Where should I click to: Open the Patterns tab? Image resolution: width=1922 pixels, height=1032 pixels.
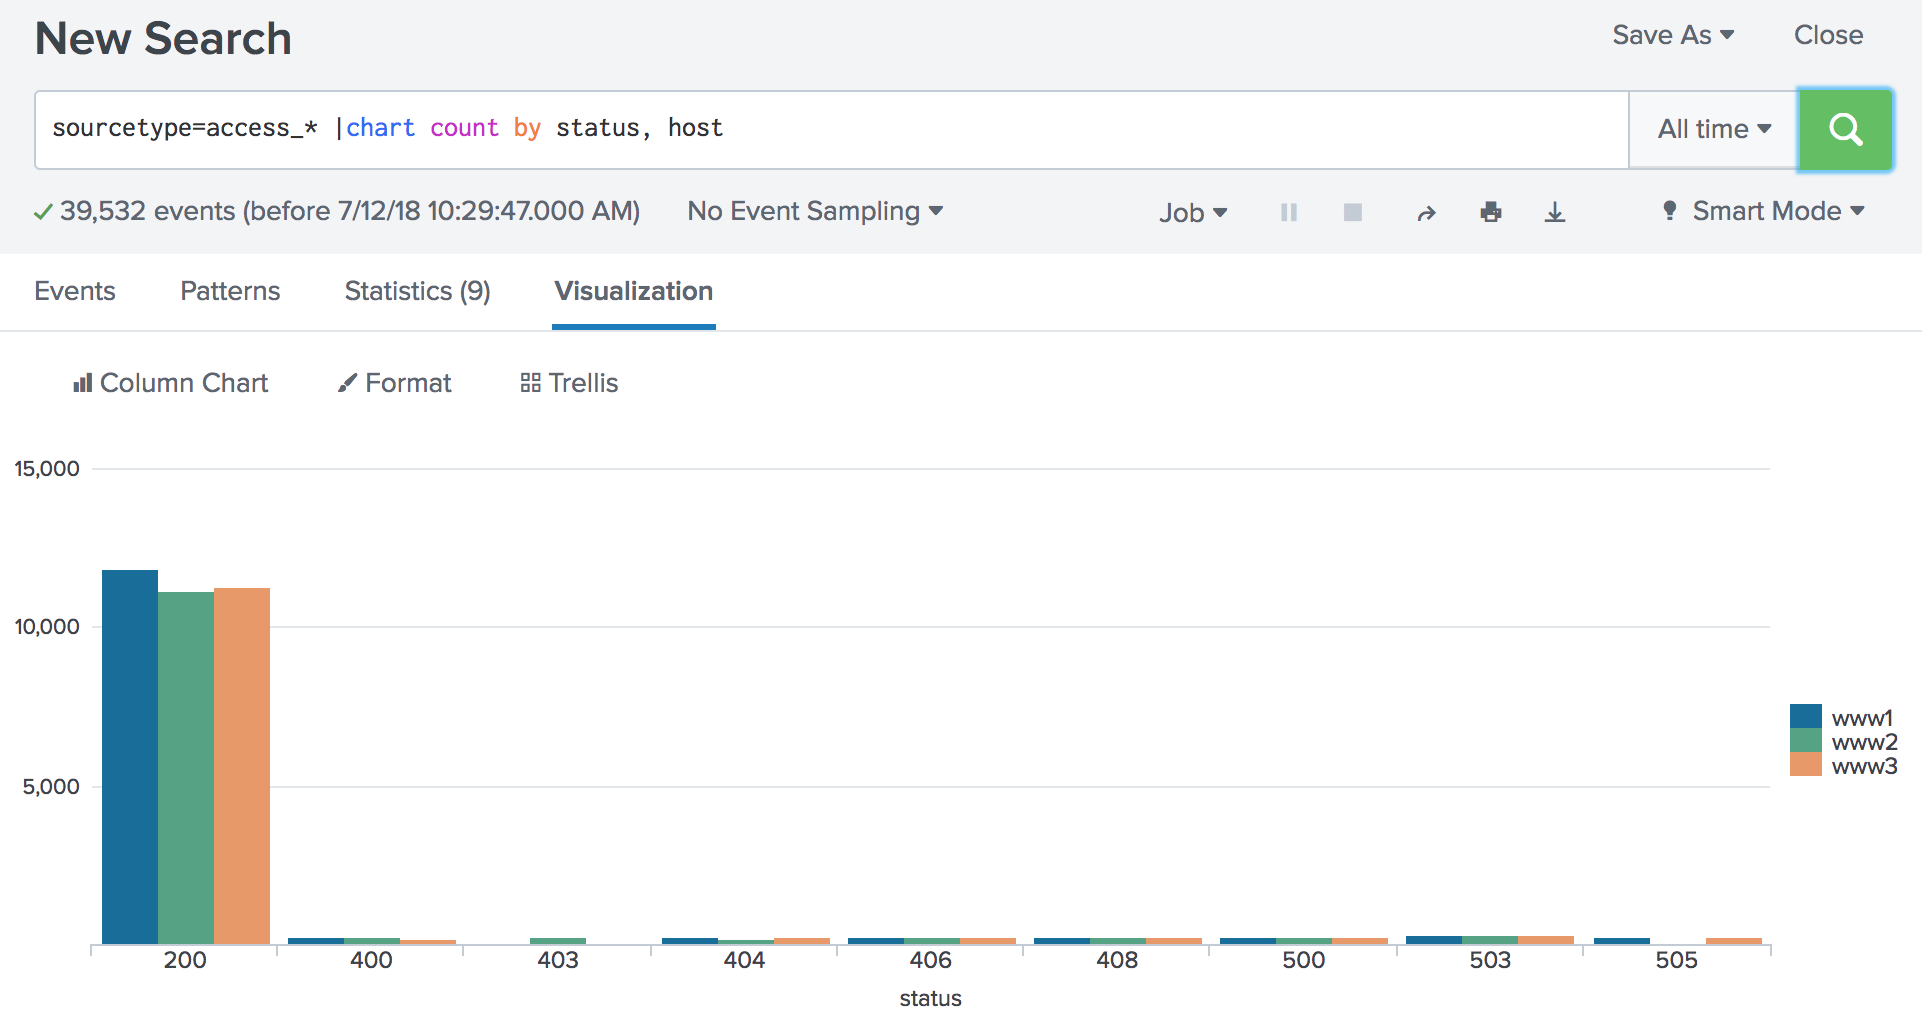(x=229, y=291)
